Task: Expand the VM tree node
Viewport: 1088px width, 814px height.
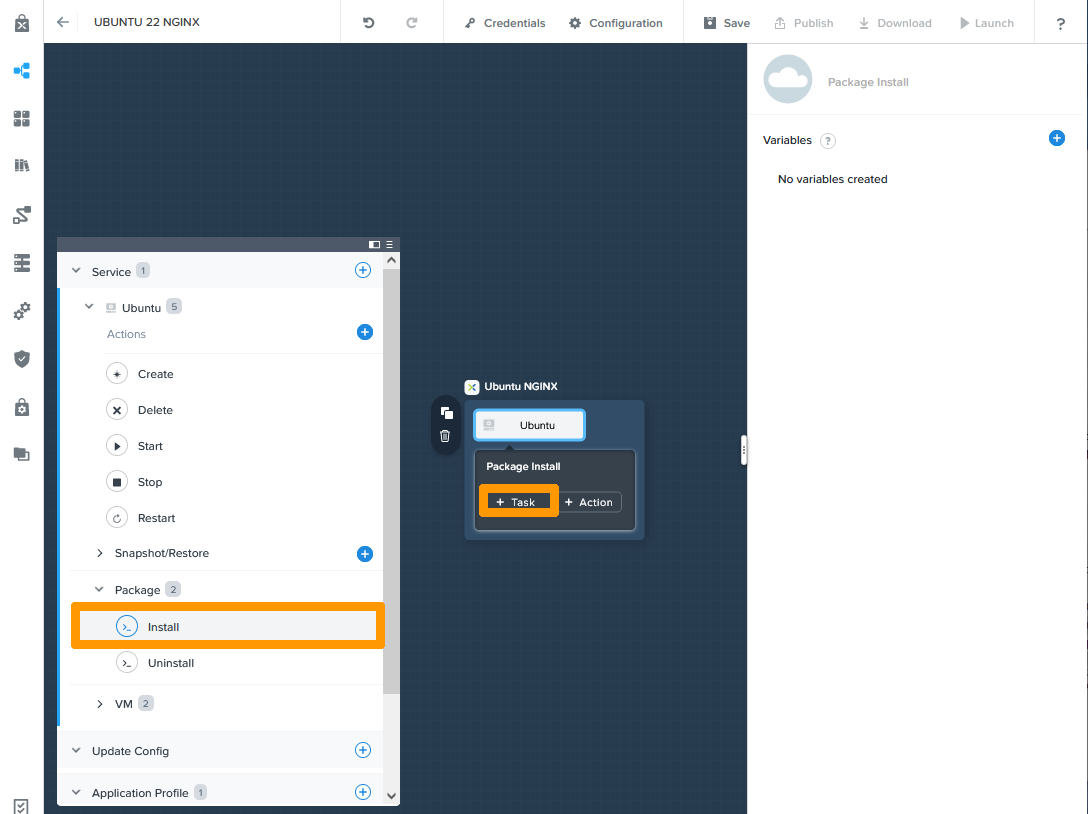Action: tap(100, 704)
